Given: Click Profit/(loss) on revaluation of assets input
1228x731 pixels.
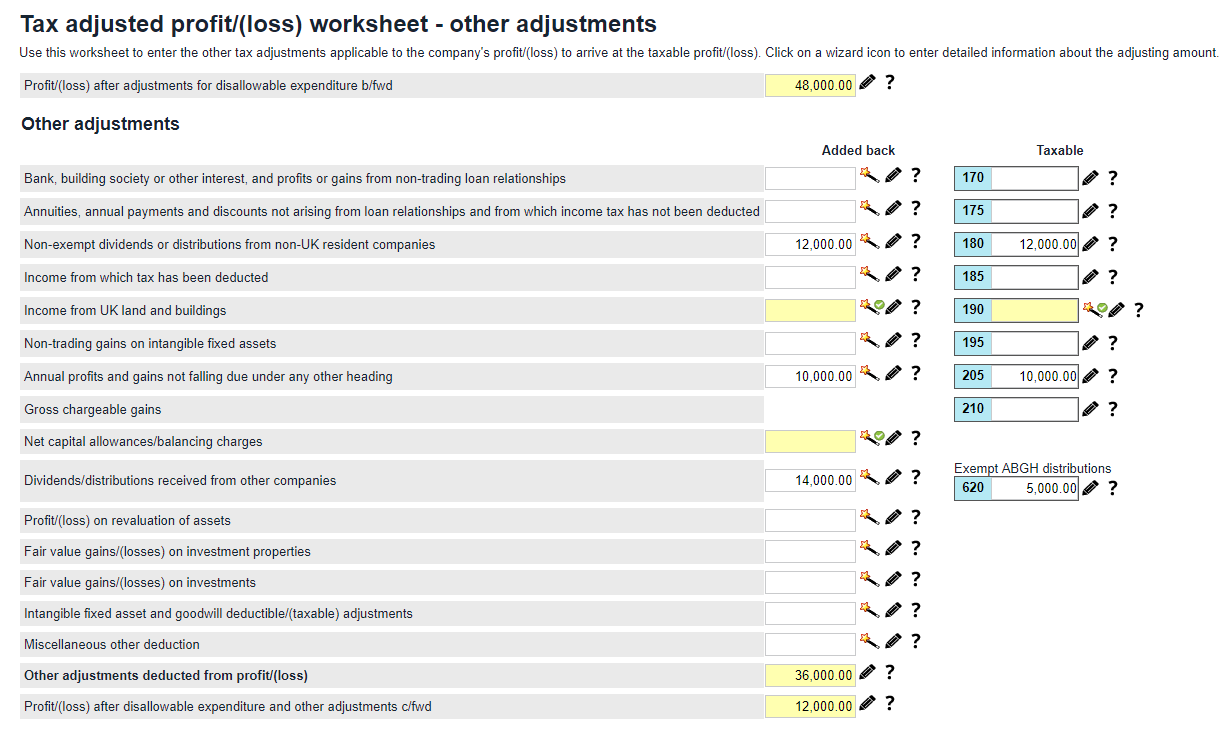Looking at the screenshot, I should 810,520.
